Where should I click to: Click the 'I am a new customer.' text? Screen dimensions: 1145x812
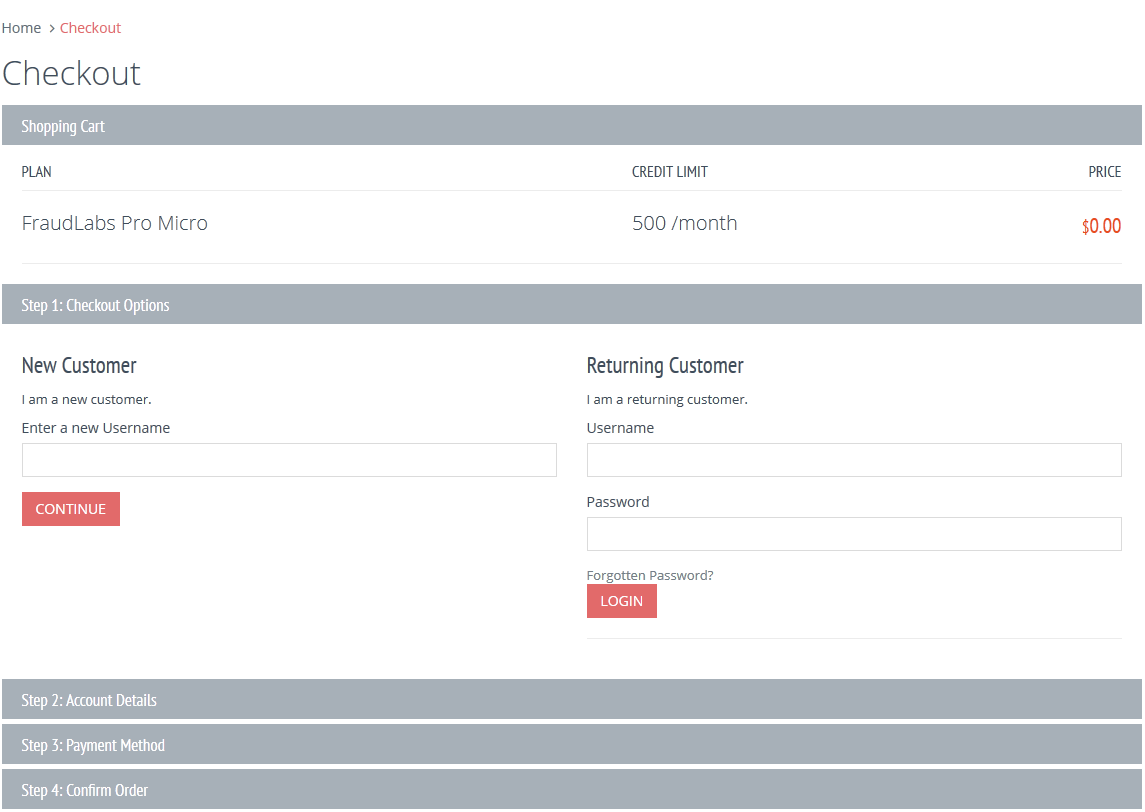pos(86,399)
